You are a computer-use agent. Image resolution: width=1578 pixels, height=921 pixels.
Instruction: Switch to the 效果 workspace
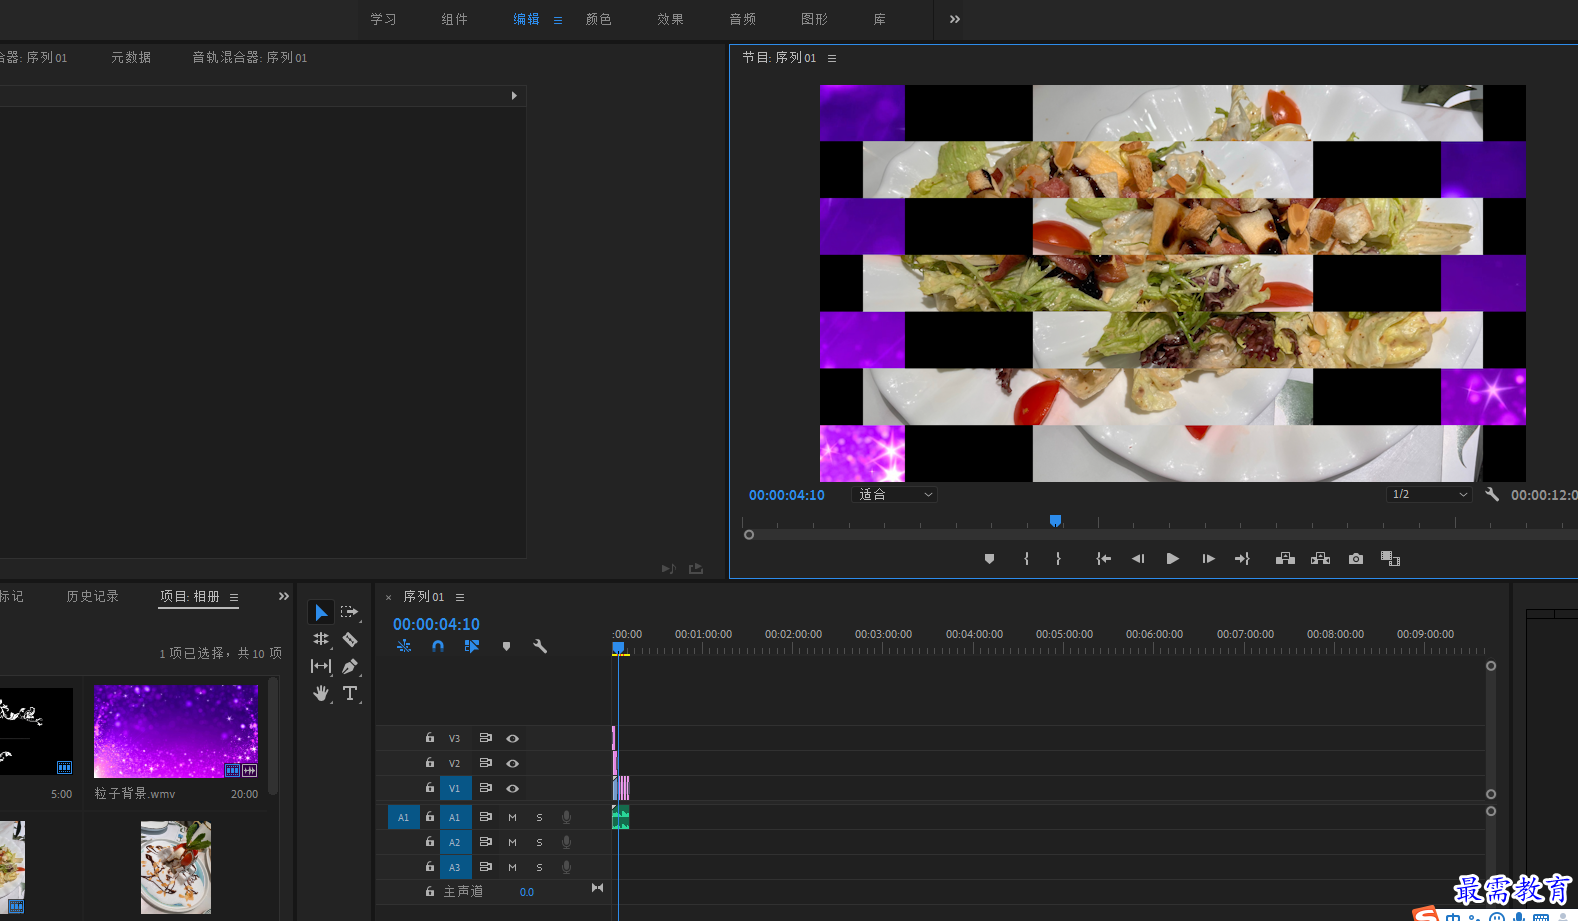(671, 19)
